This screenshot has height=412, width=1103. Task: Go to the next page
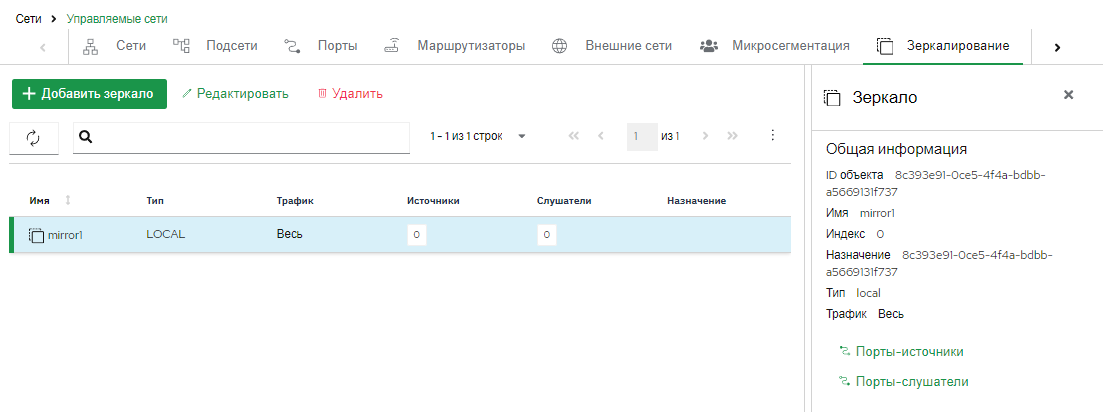click(706, 136)
